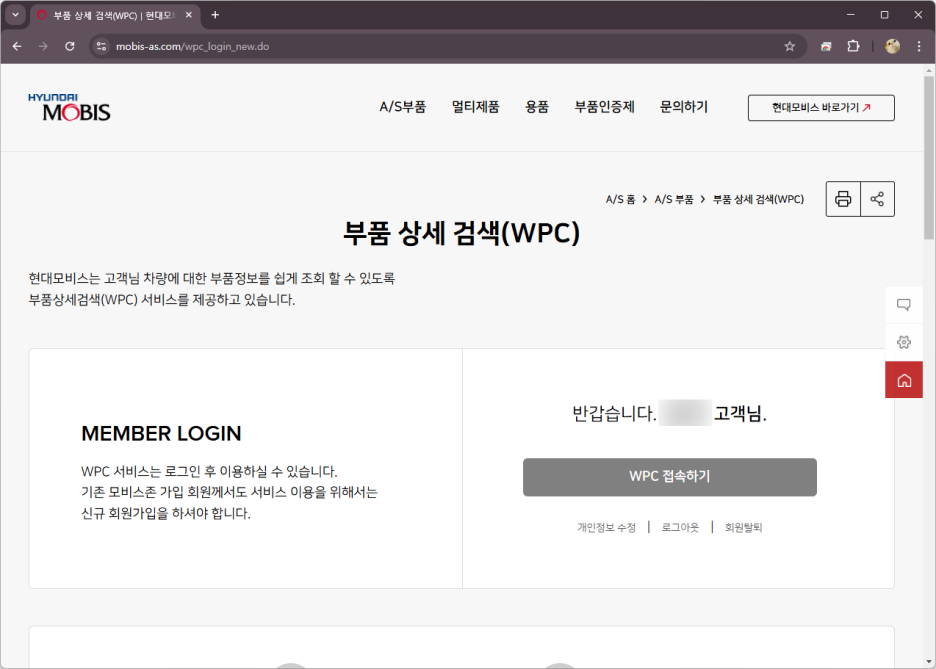
Task: Click the 회원탈퇴 link
Action: [743, 528]
